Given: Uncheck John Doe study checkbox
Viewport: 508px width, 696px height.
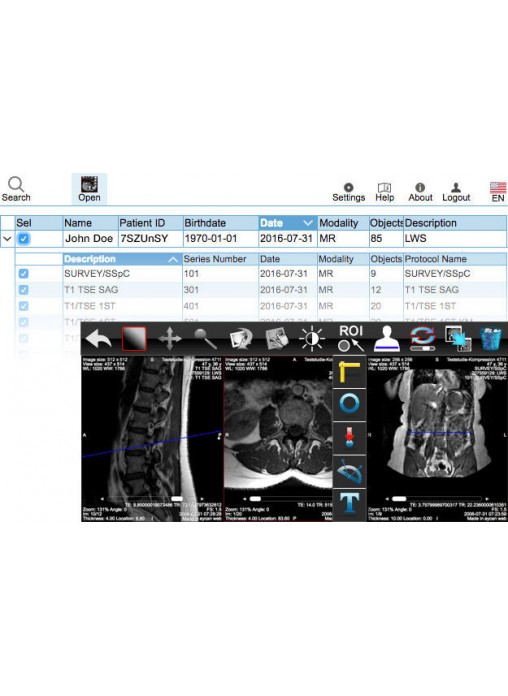Looking at the screenshot, I should coord(24,239).
